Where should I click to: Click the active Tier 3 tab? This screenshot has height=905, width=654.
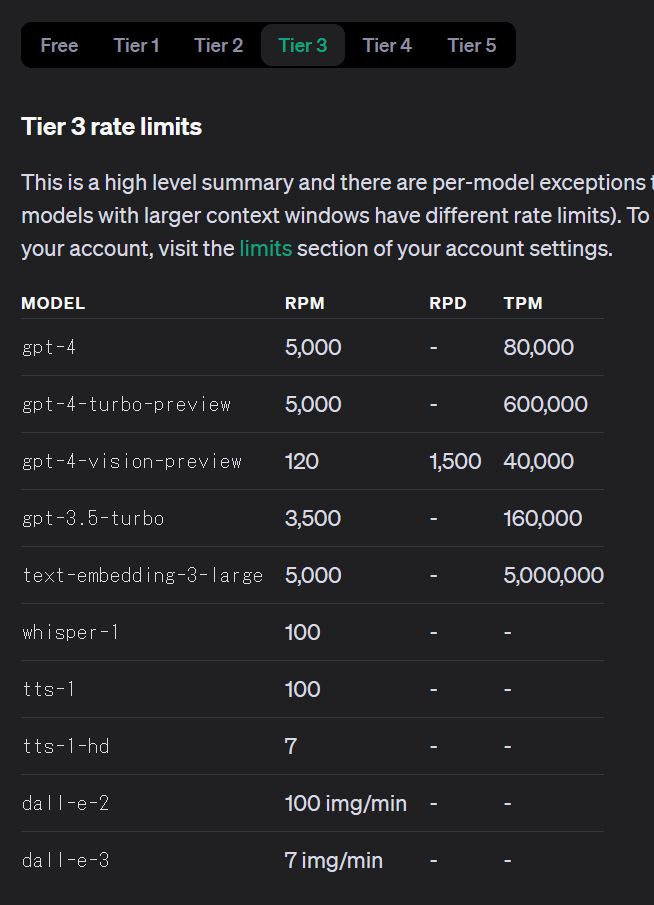click(x=302, y=46)
